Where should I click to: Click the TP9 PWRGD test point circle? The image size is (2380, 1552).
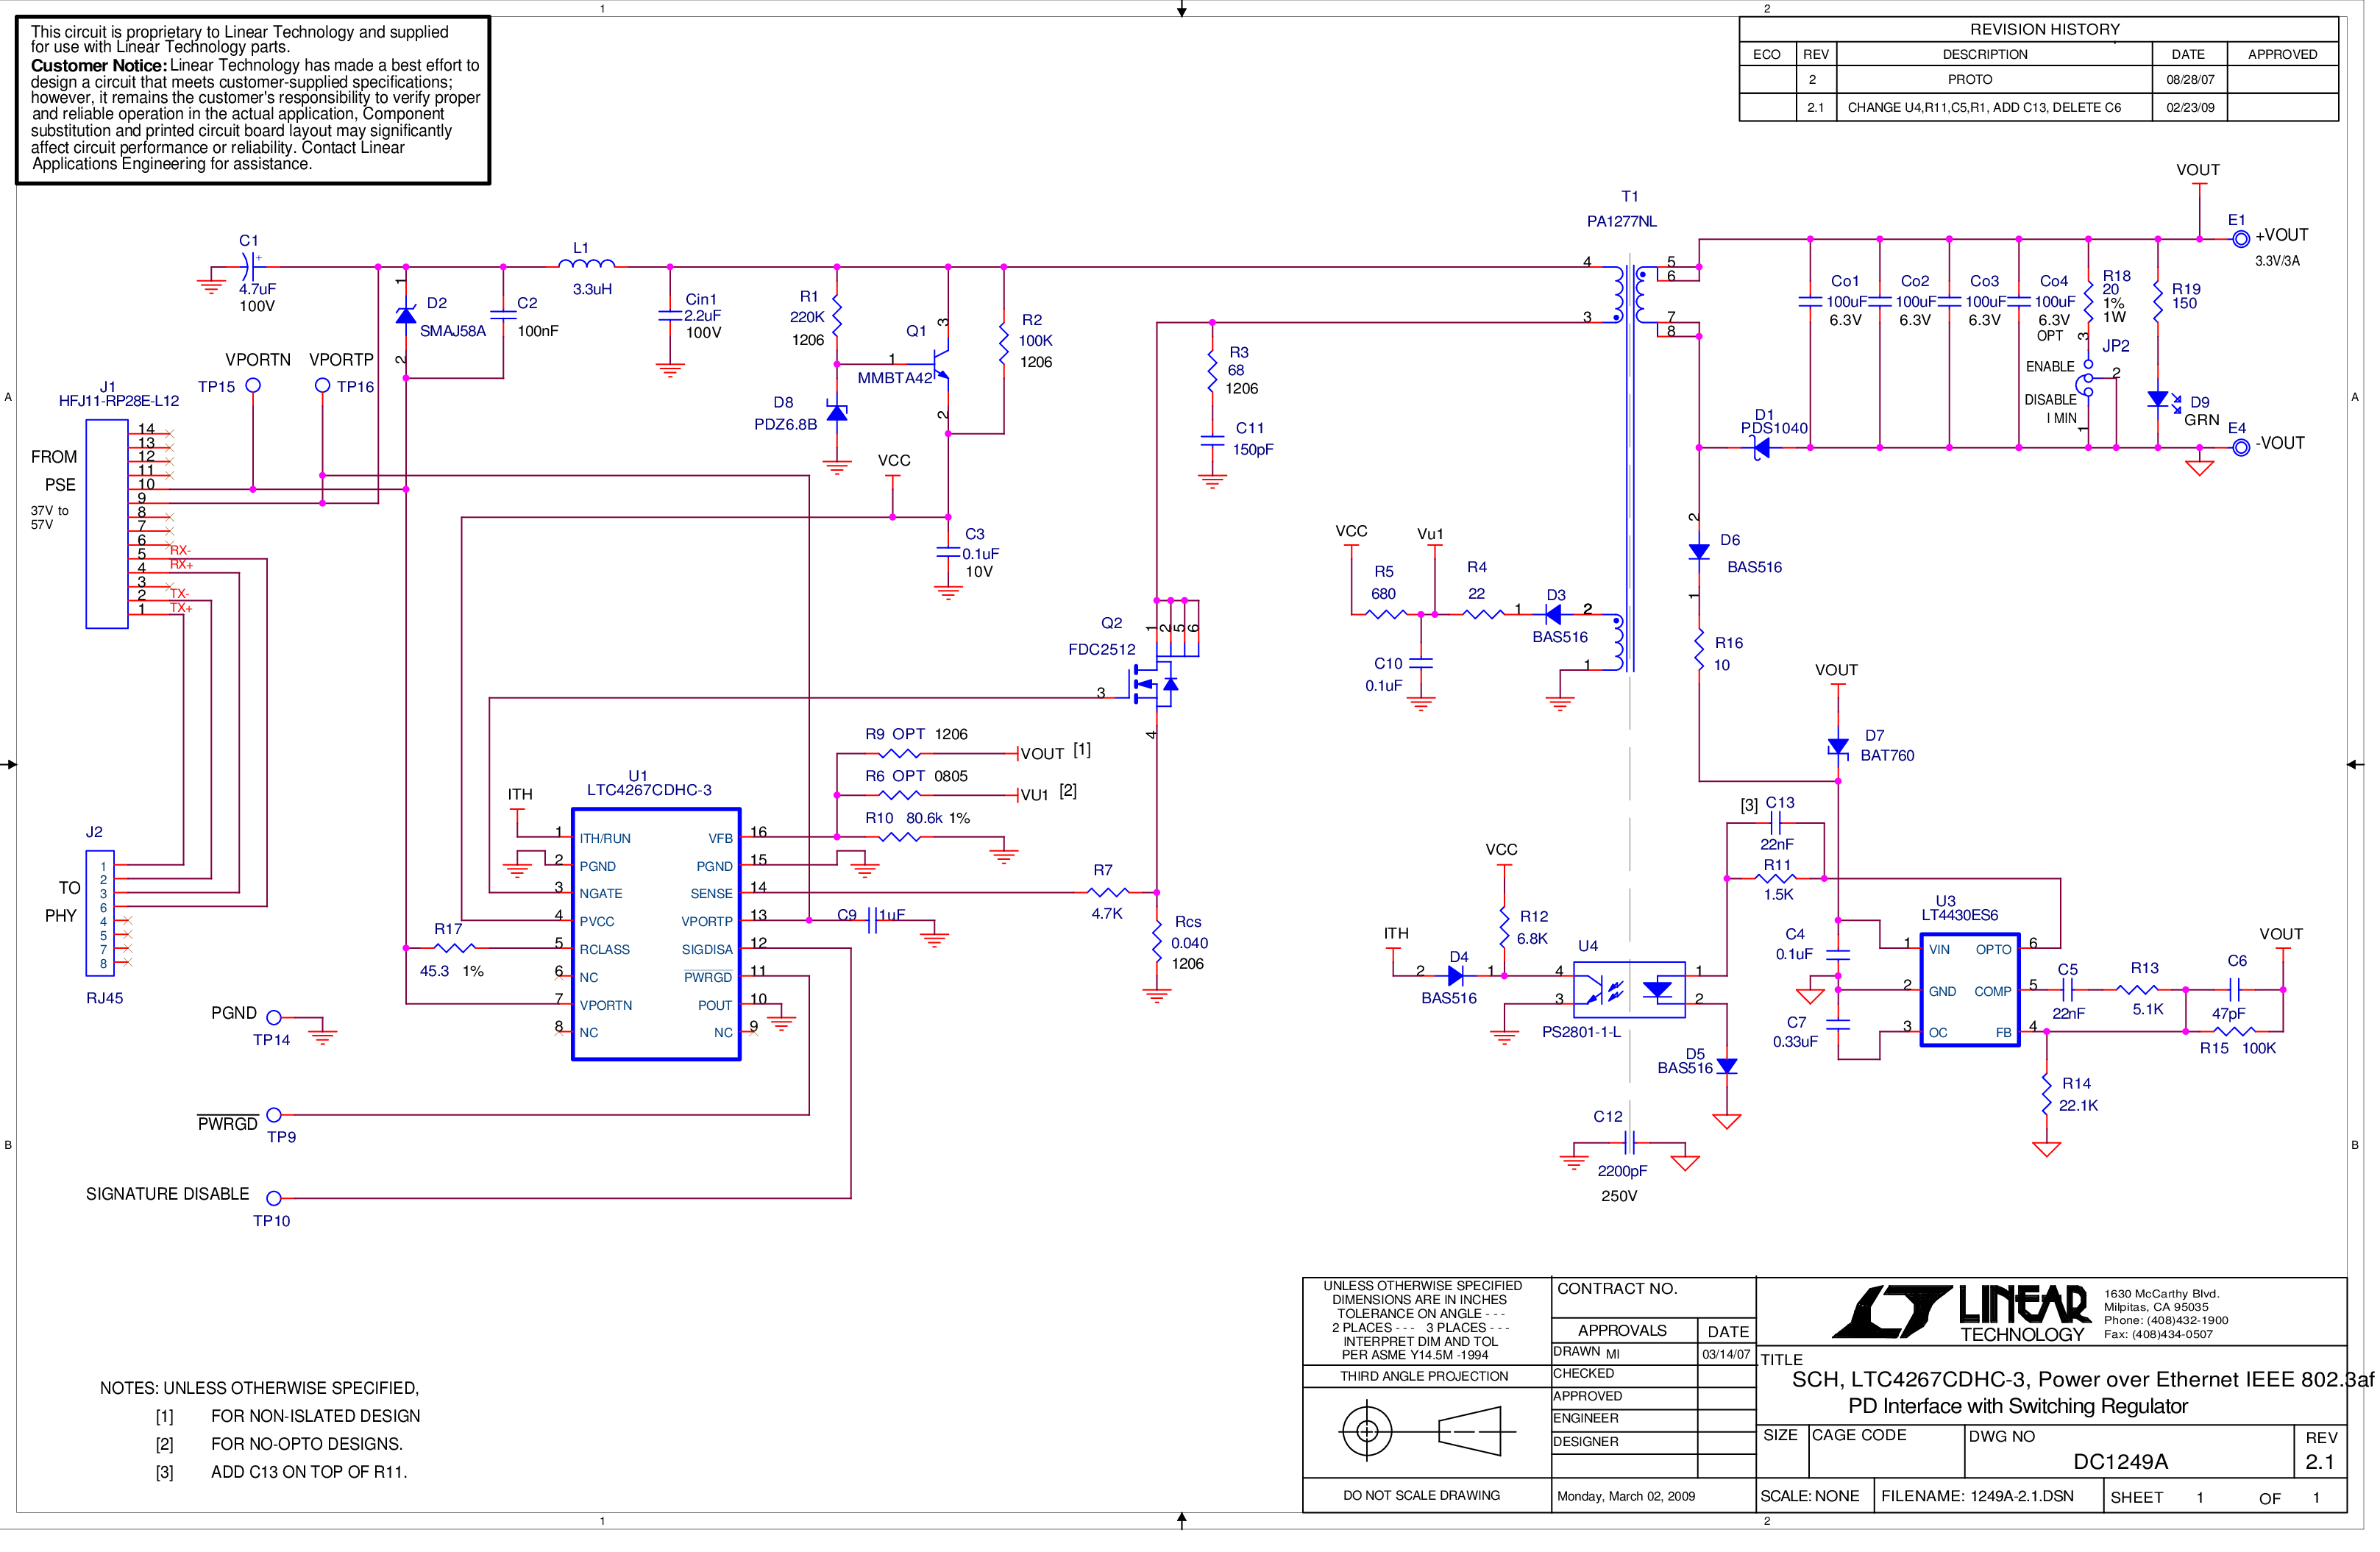[x=273, y=1114]
